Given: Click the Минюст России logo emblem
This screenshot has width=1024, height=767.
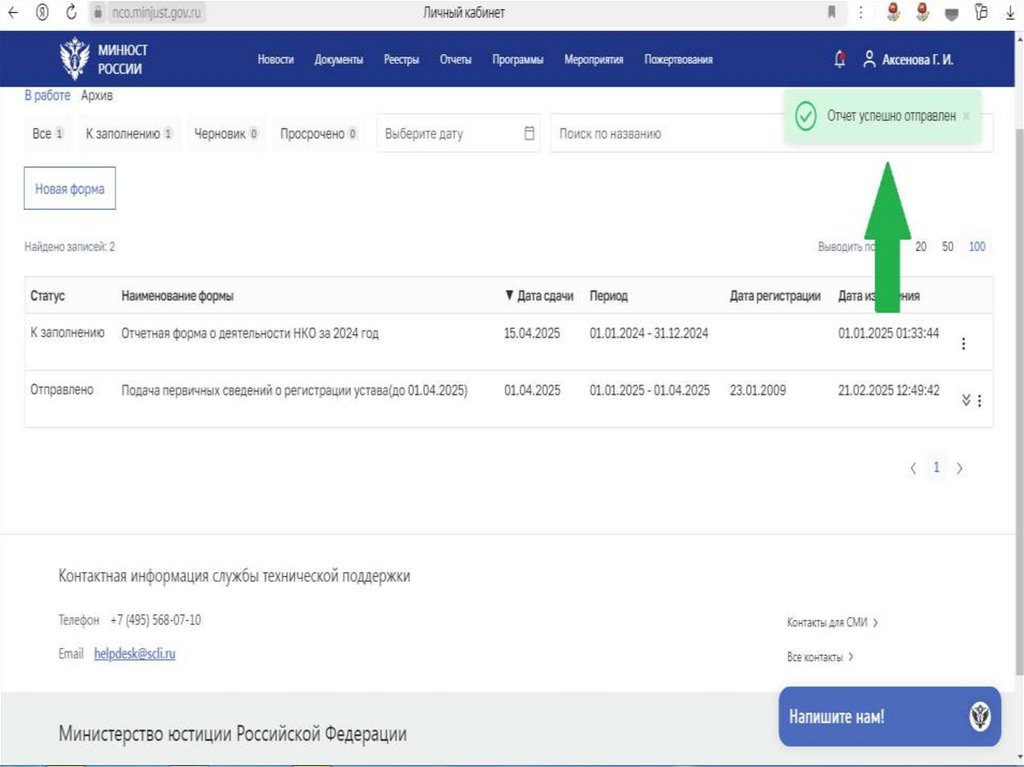Looking at the screenshot, I should [x=73, y=59].
